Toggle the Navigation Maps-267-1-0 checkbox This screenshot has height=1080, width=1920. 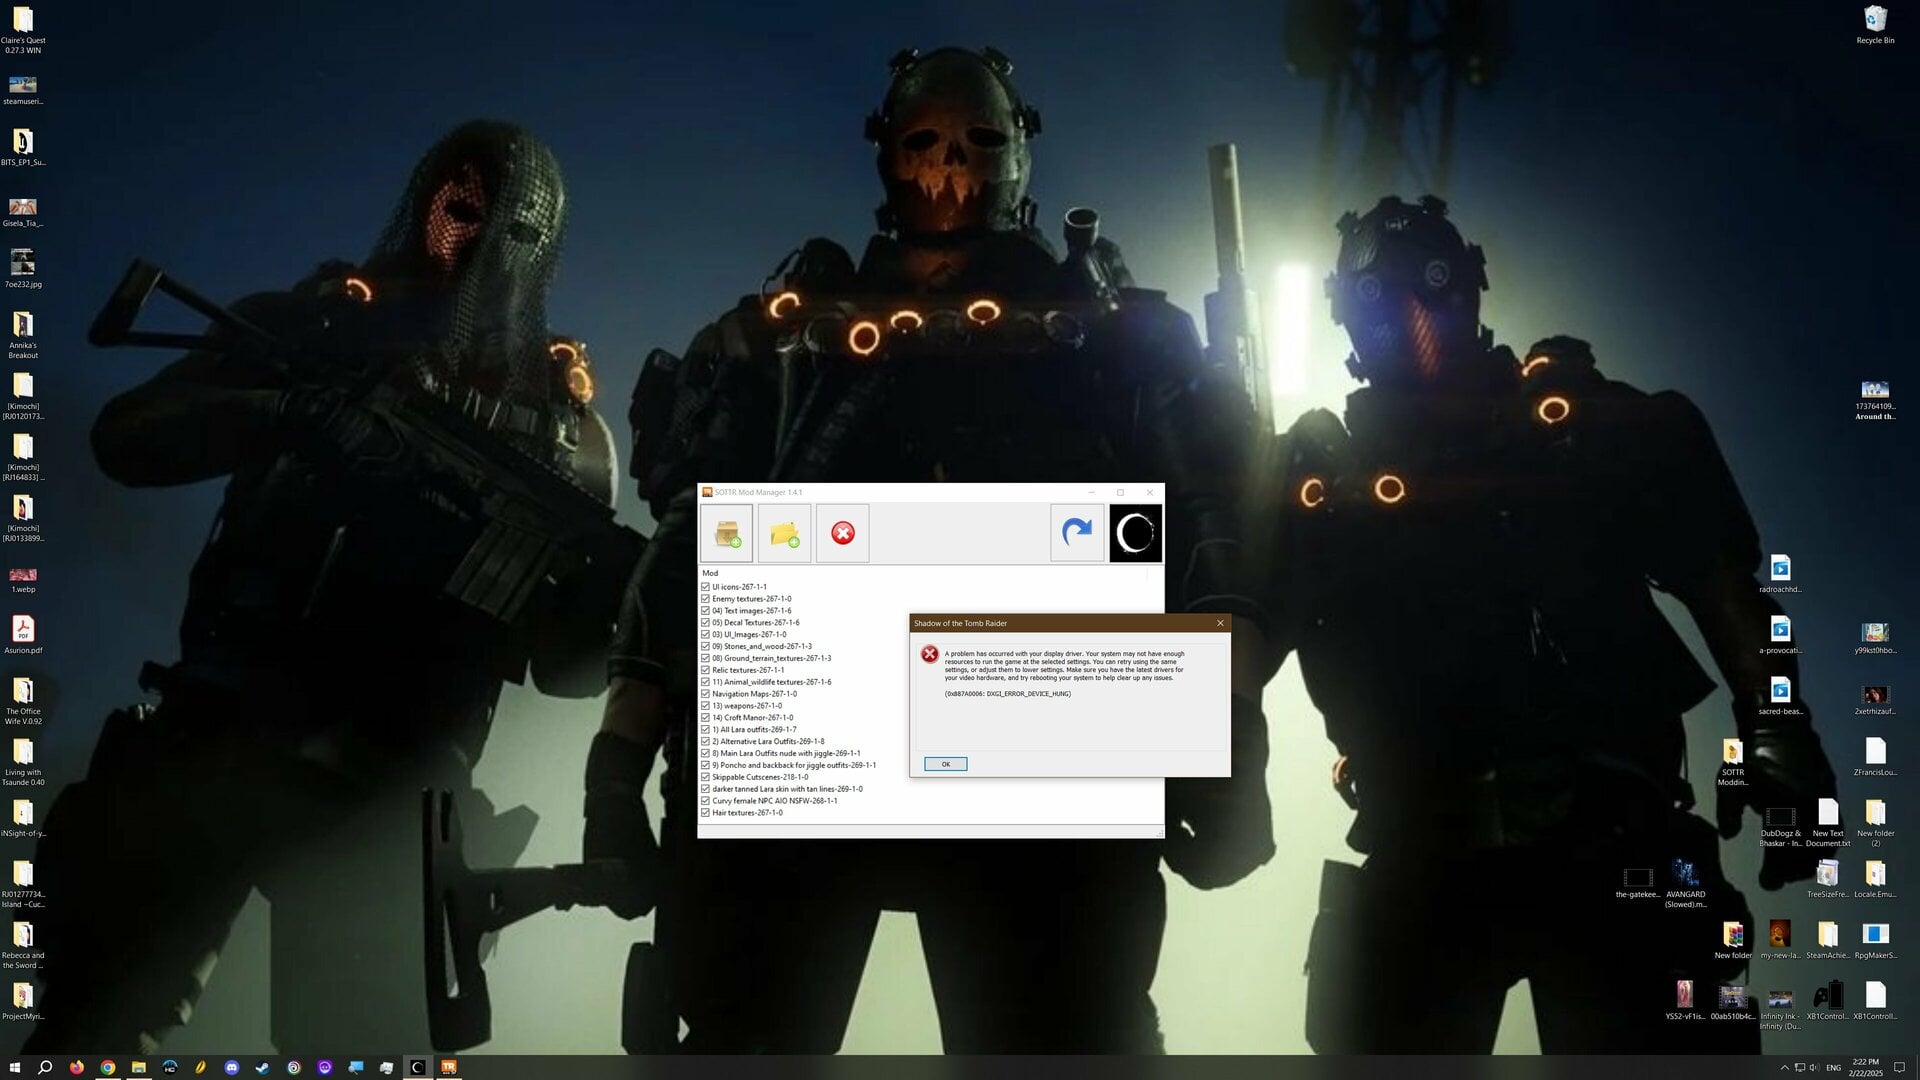tap(705, 694)
